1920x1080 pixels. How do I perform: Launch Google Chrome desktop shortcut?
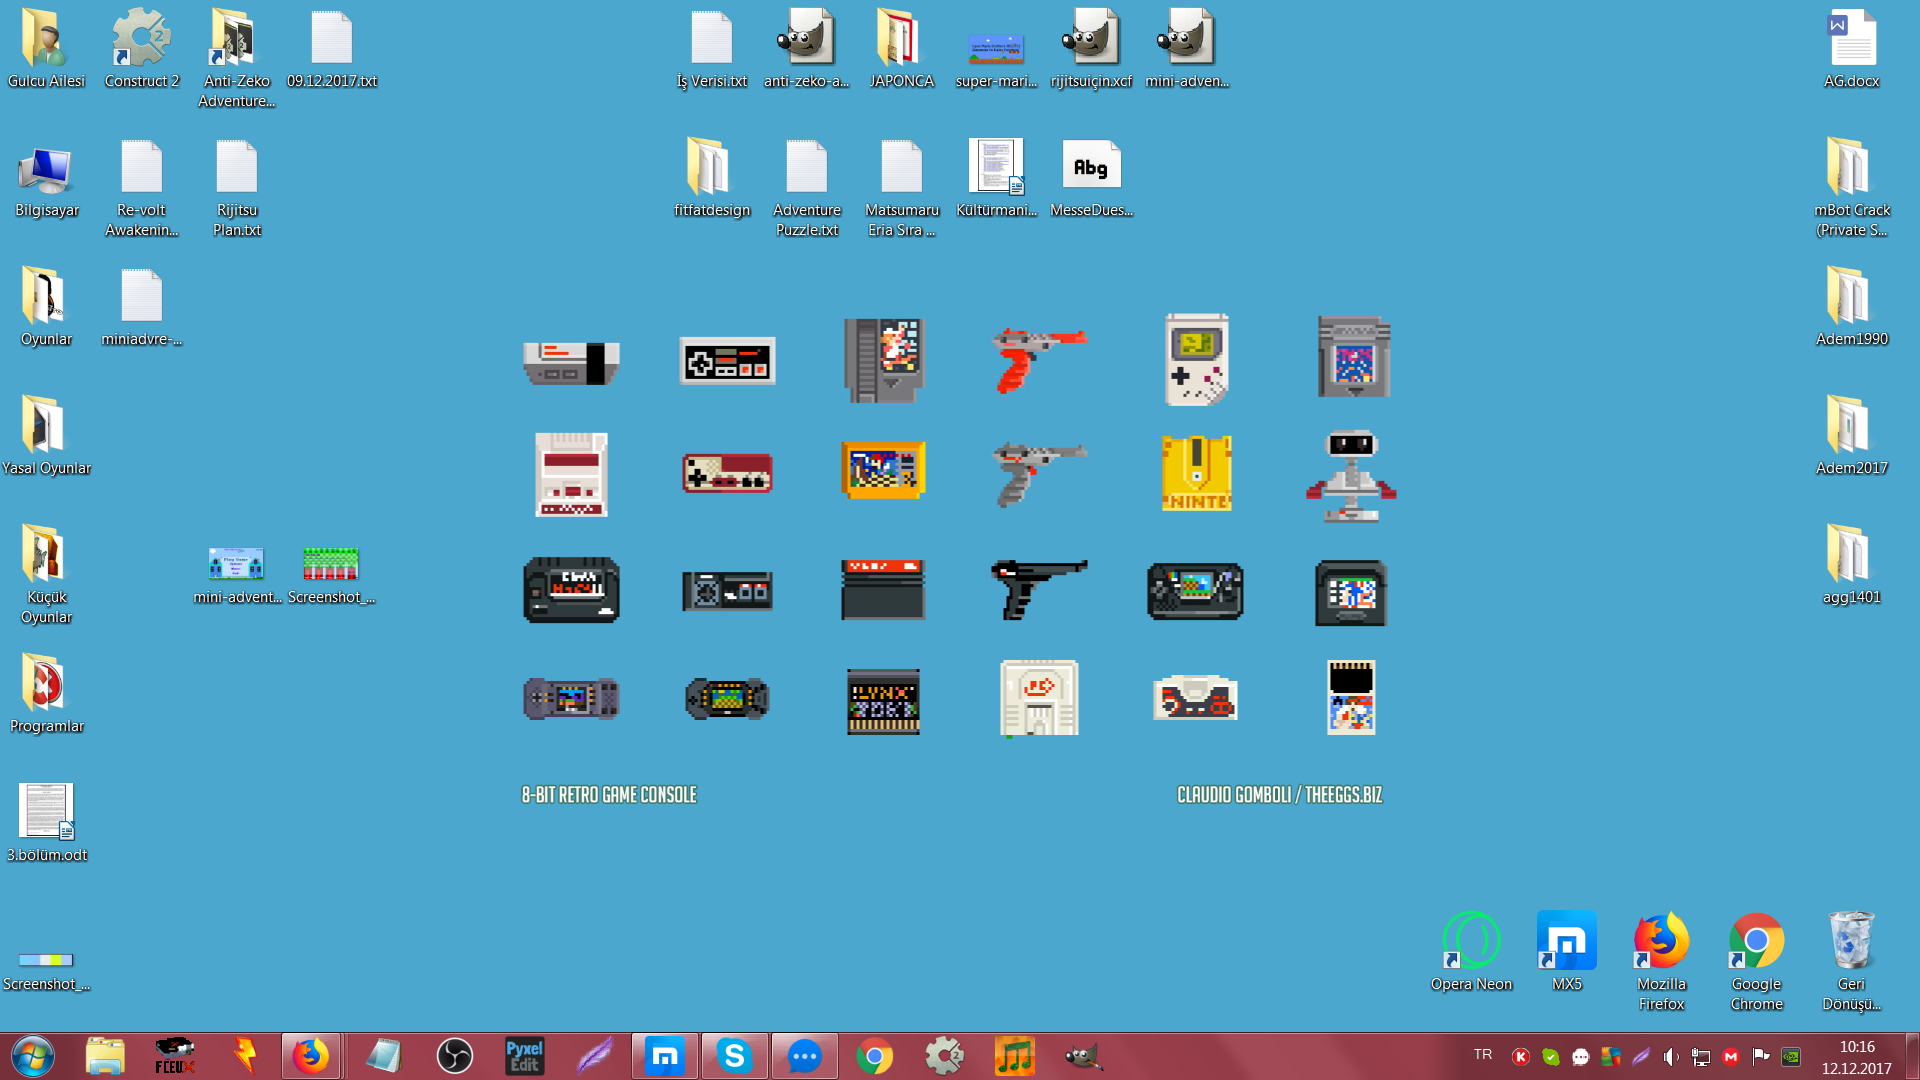pos(1756,962)
